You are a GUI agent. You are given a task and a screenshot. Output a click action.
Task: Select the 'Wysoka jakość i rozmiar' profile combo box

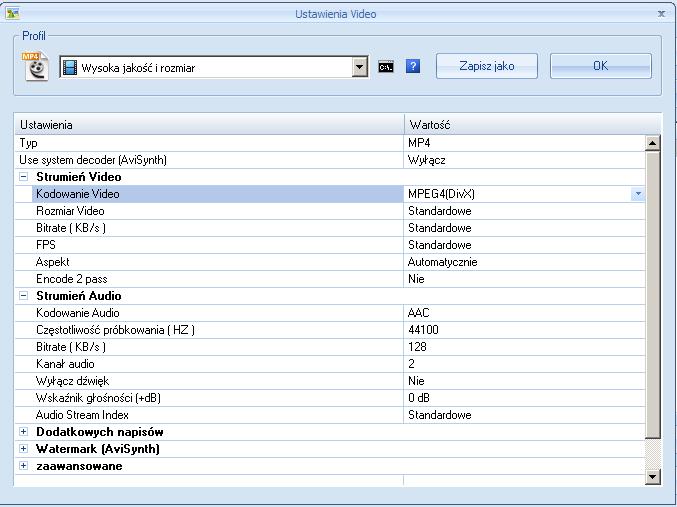tap(214, 67)
